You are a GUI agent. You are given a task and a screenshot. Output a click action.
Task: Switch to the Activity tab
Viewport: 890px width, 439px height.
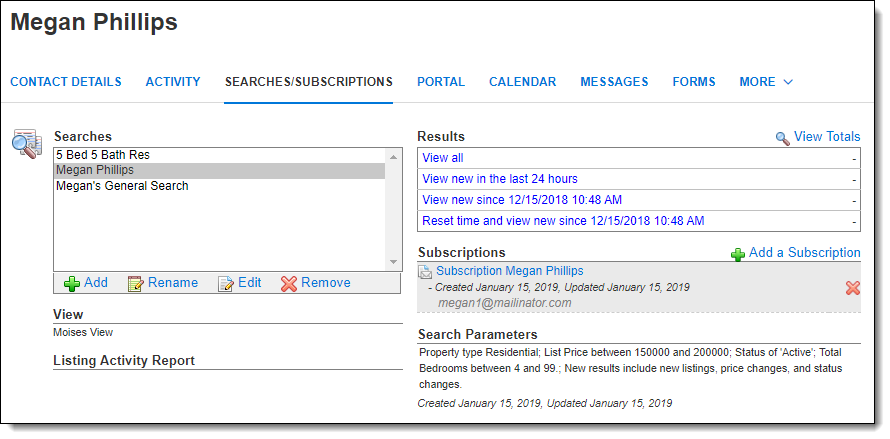pos(173,82)
